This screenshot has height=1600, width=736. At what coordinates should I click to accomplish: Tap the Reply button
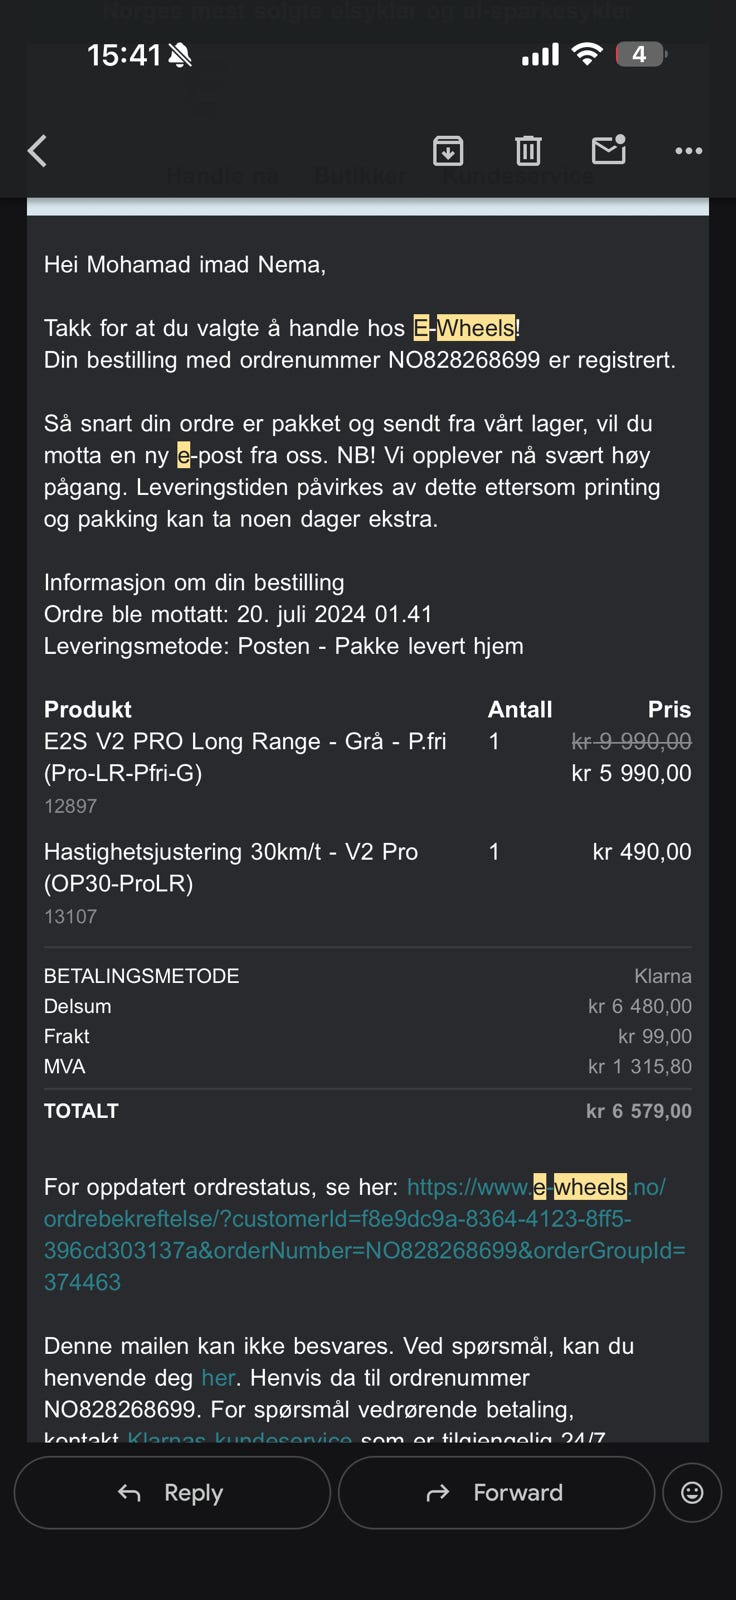pos(172,1493)
